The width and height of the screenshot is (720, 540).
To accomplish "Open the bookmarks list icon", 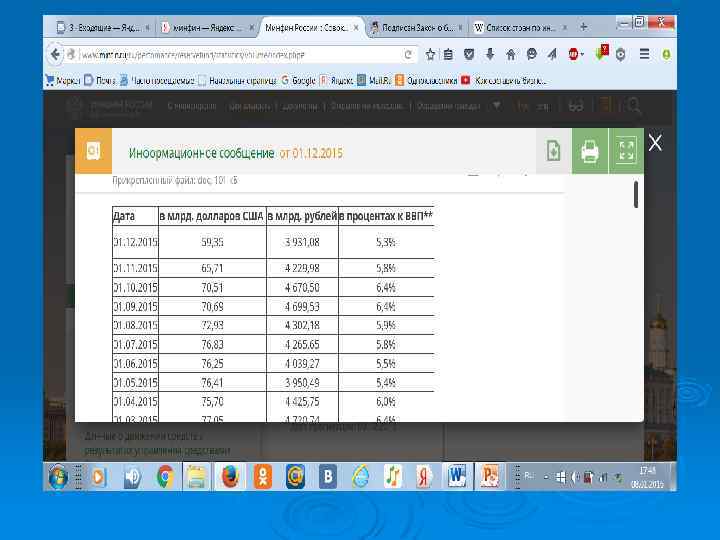I will [448, 55].
